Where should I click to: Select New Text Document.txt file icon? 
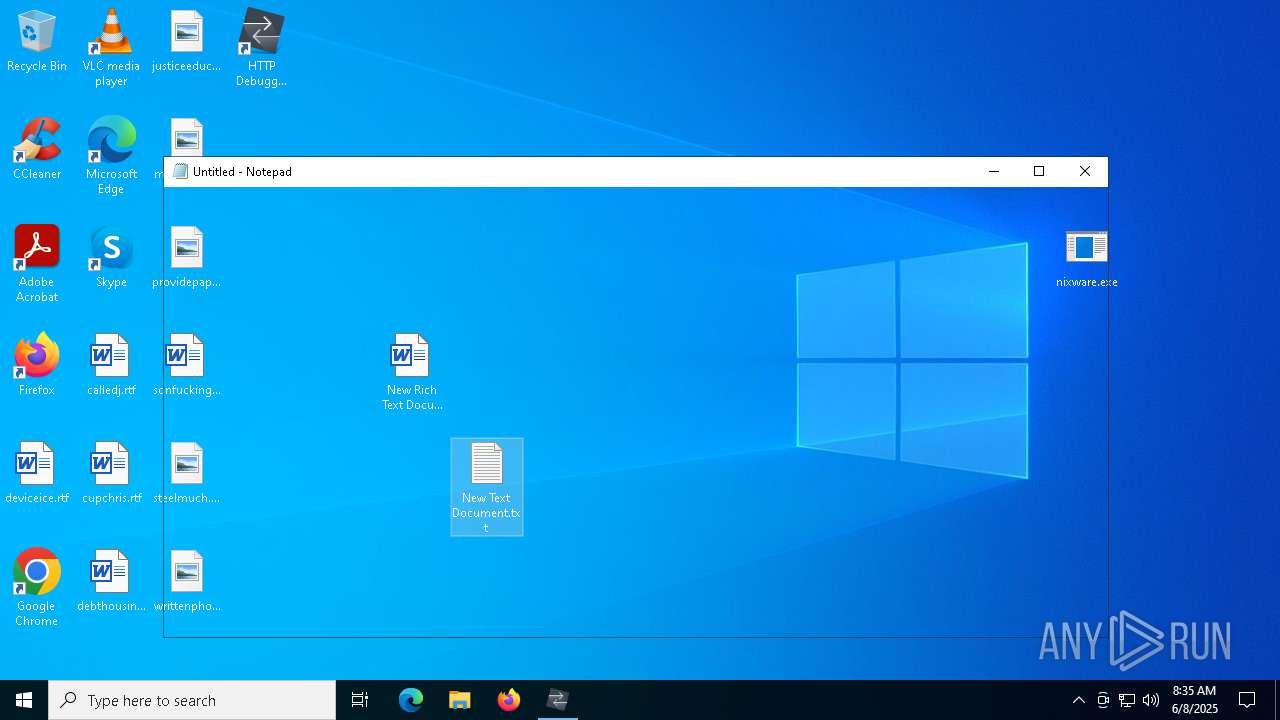pos(487,487)
